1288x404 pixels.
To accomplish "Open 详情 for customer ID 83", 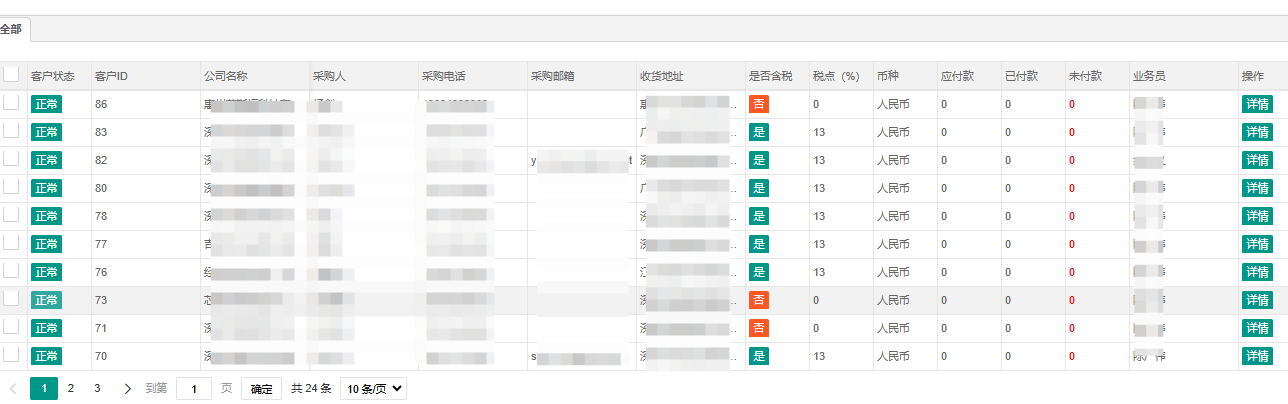I will click(x=1257, y=132).
